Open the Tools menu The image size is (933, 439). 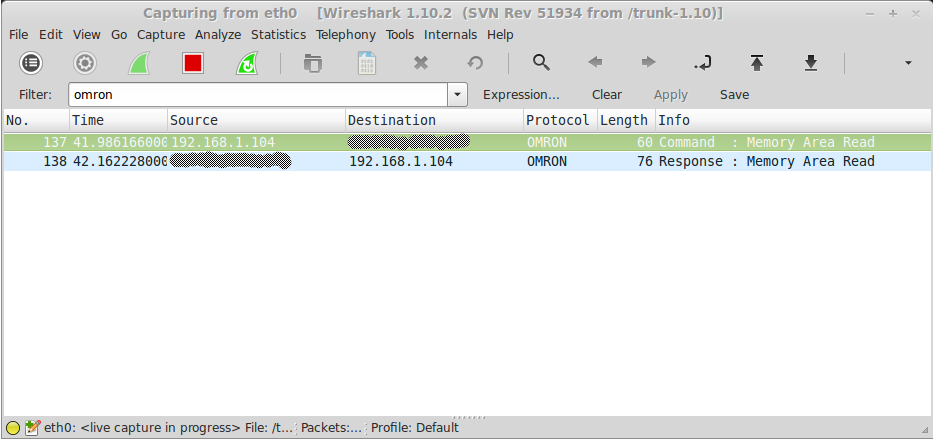point(400,35)
